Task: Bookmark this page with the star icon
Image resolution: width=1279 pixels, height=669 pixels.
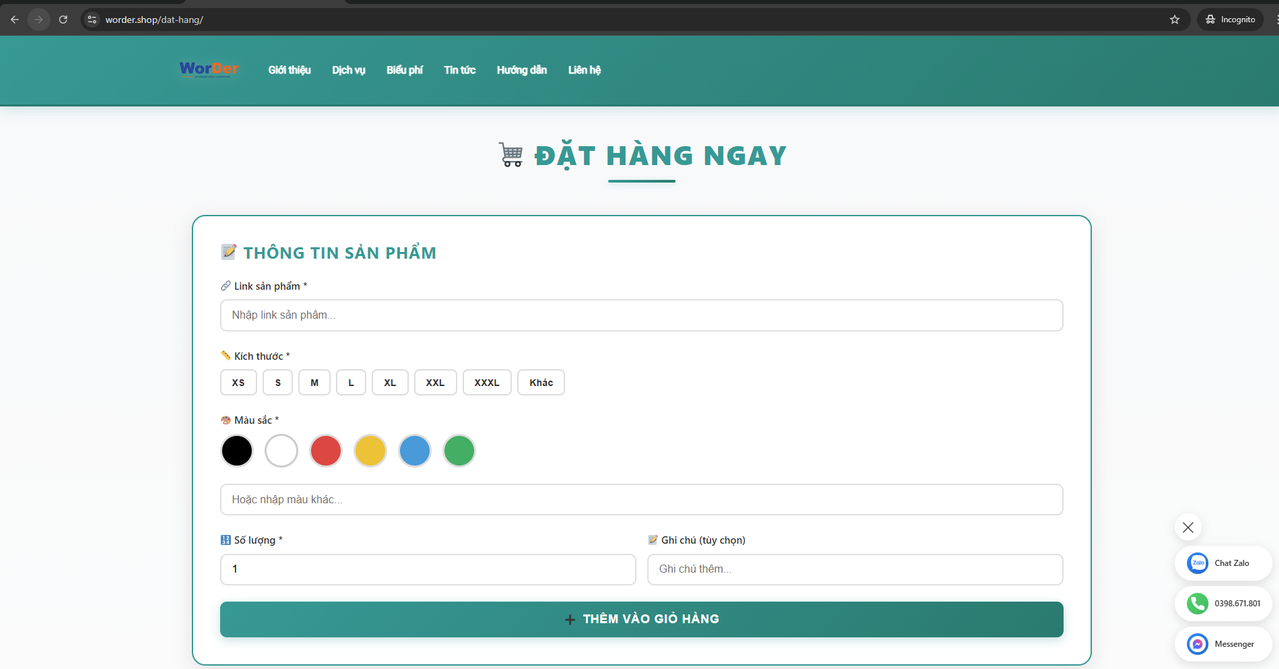Action: tap(1175, 19)
